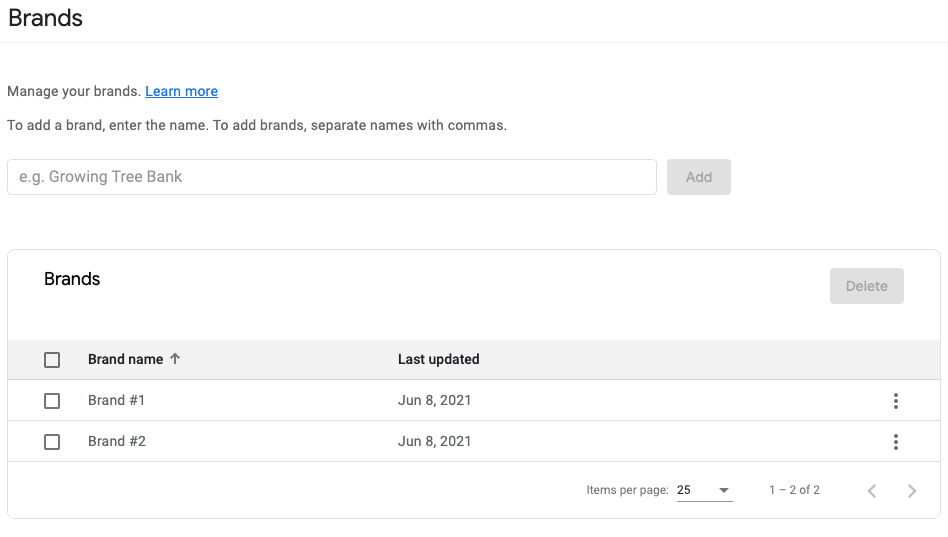The height and width of the screenshot is (537, 948).
Task: Select the Brand #1 name cell
Action: tap(116, 400)
